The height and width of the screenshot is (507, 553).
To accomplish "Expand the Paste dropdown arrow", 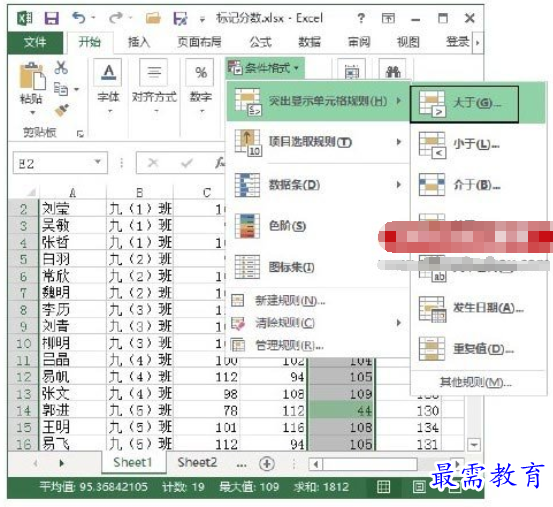I will pos(32,113).
